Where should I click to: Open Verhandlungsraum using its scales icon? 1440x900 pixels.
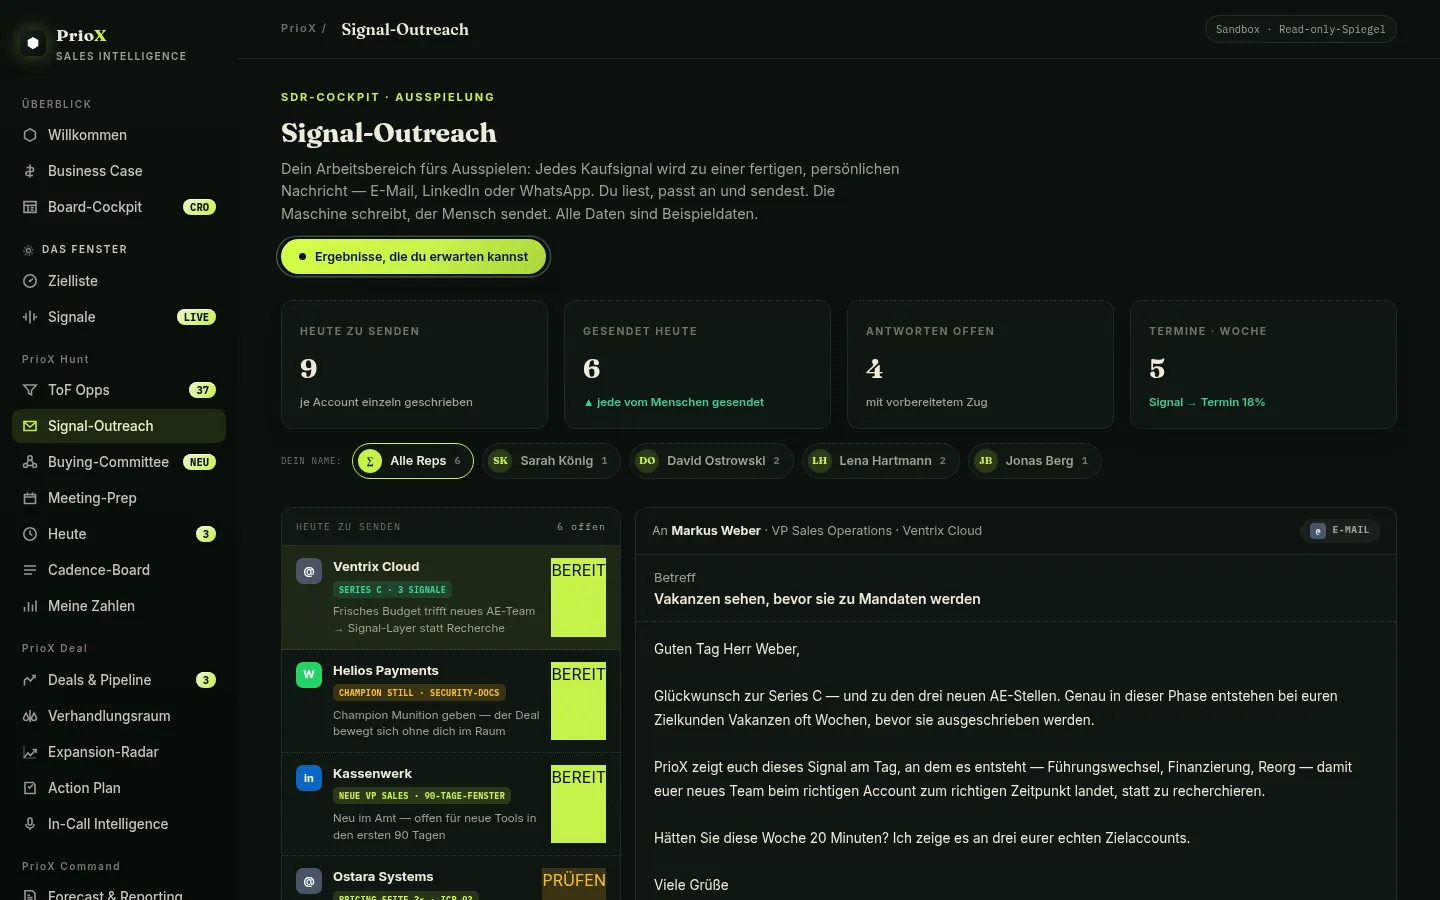tap(30, 716)
